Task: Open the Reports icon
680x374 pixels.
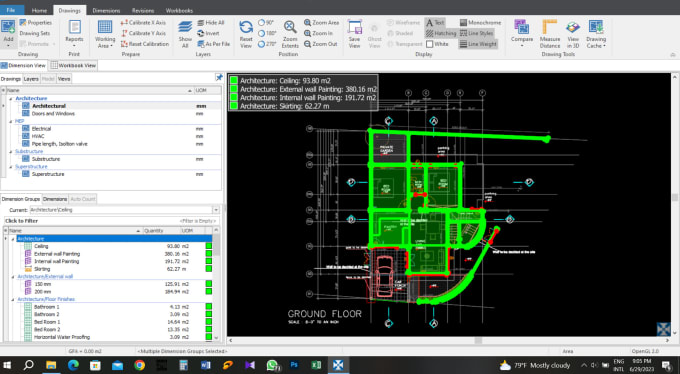Action: click(75, 27)
